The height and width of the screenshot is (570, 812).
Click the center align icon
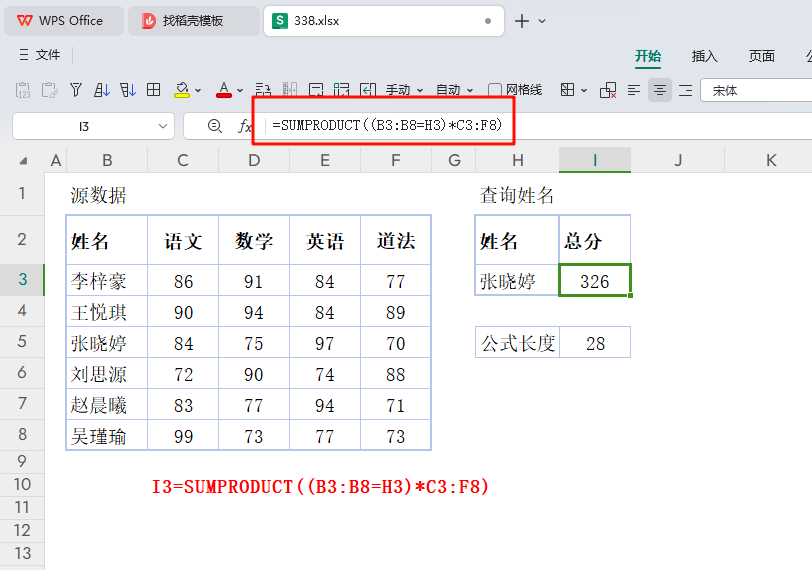pos(660,91)
